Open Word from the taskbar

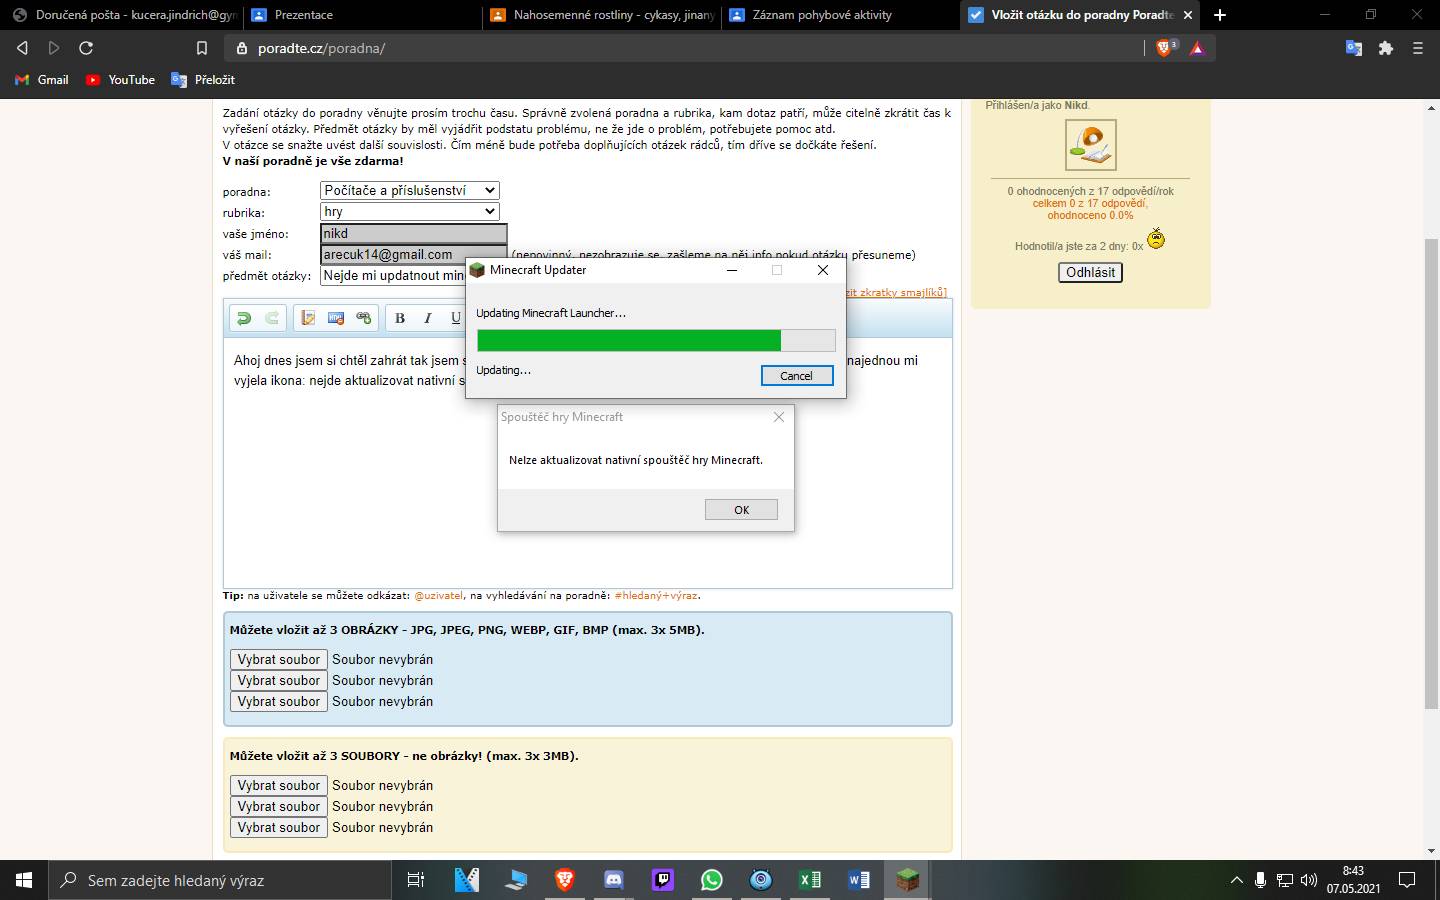click(858, 880)
